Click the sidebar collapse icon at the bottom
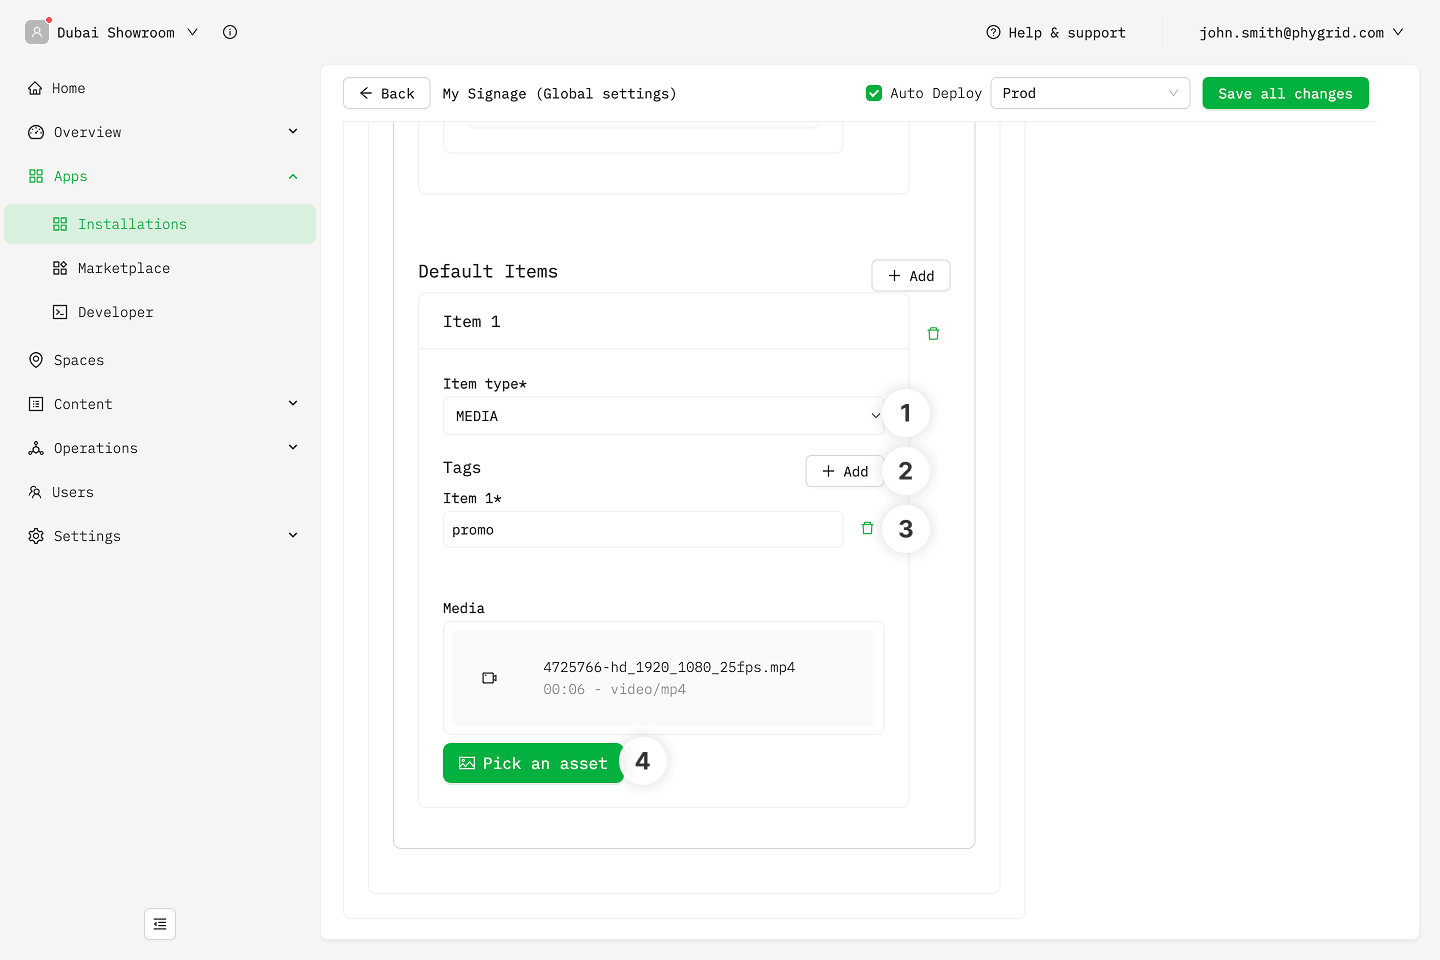This screenshot has height=960, width=1440. point(160,924)
